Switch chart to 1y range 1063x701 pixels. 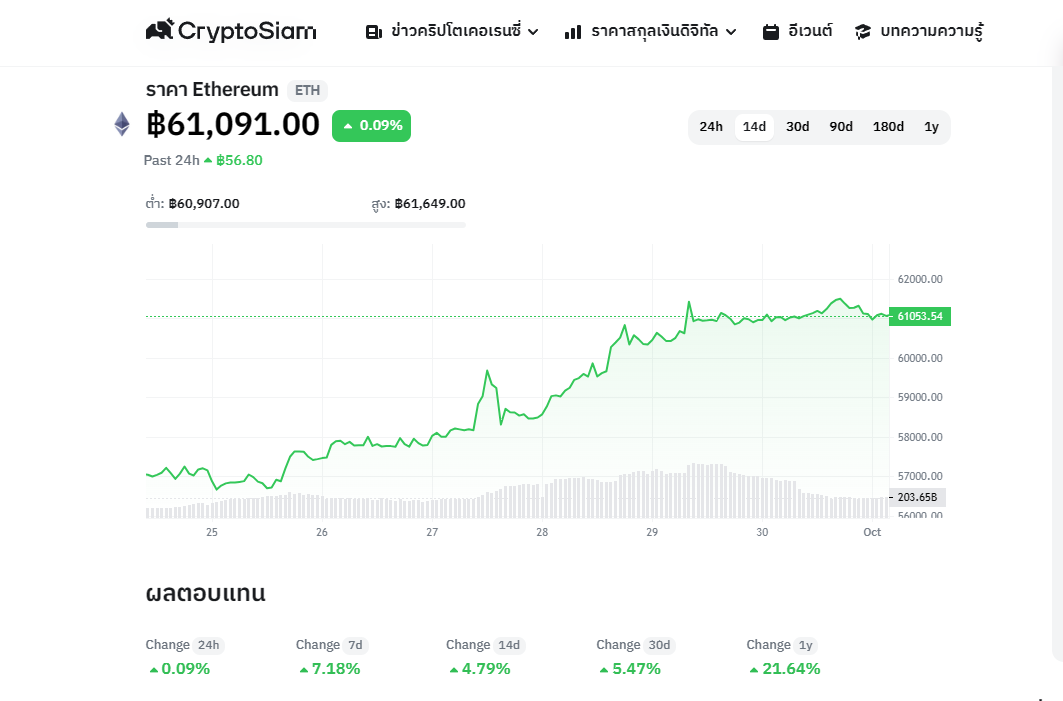931,127
